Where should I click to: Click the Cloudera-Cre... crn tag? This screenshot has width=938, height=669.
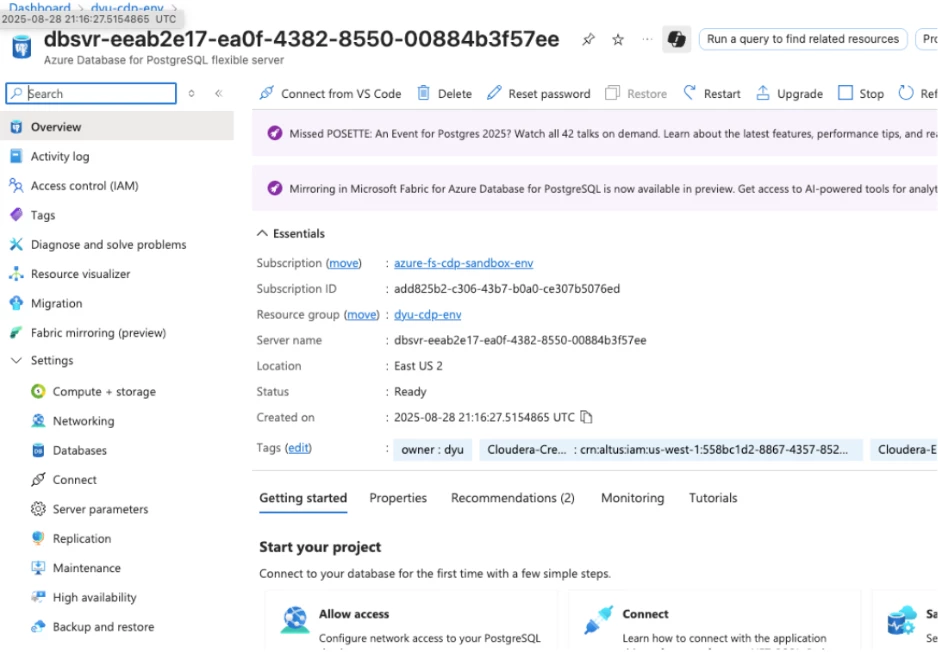coord(671,450)
